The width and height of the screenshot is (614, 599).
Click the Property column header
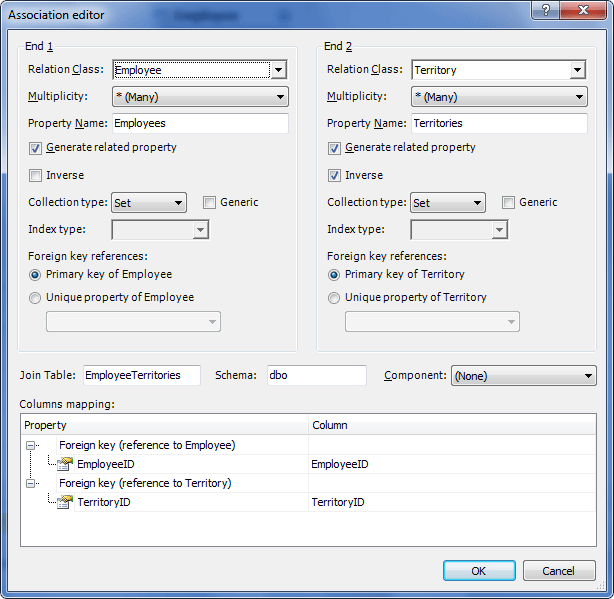(x=164, y=425)
